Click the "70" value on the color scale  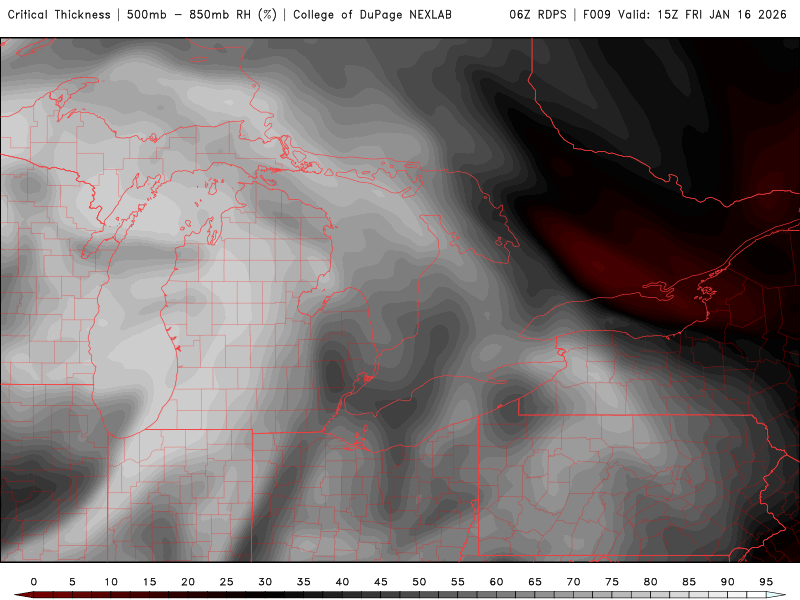[573, 582]
